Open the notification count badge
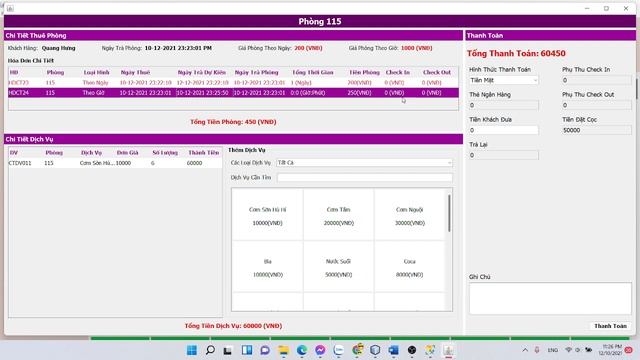Image resolution: width=640 pixels, height=360 pixels. click(629, 350)
